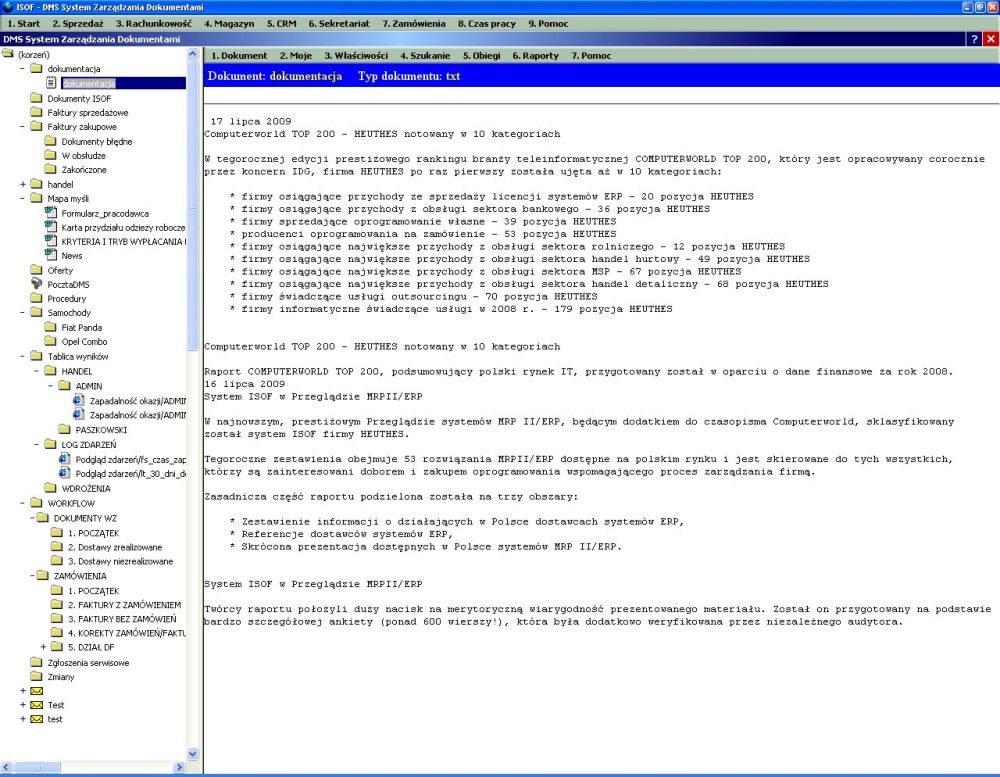Click the W obsłudze folder icon
1000x777 pixels.
click(x=51, y=155)
